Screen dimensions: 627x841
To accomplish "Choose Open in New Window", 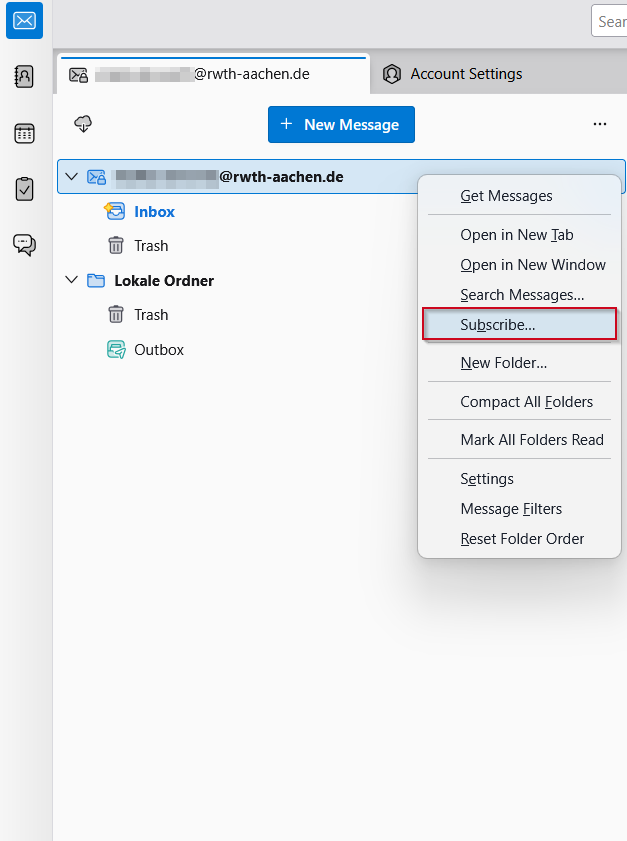I will (x=519, y=265).
